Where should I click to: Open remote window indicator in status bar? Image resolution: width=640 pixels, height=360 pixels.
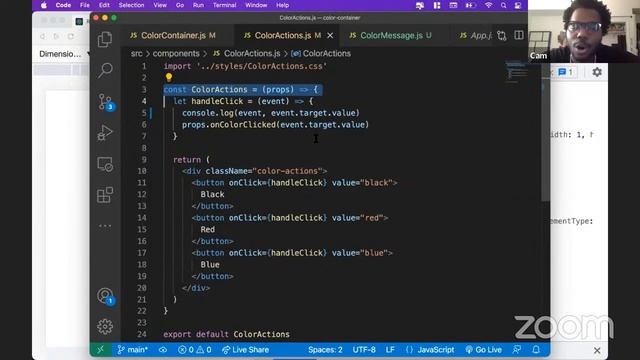click(x=100, y=350)
